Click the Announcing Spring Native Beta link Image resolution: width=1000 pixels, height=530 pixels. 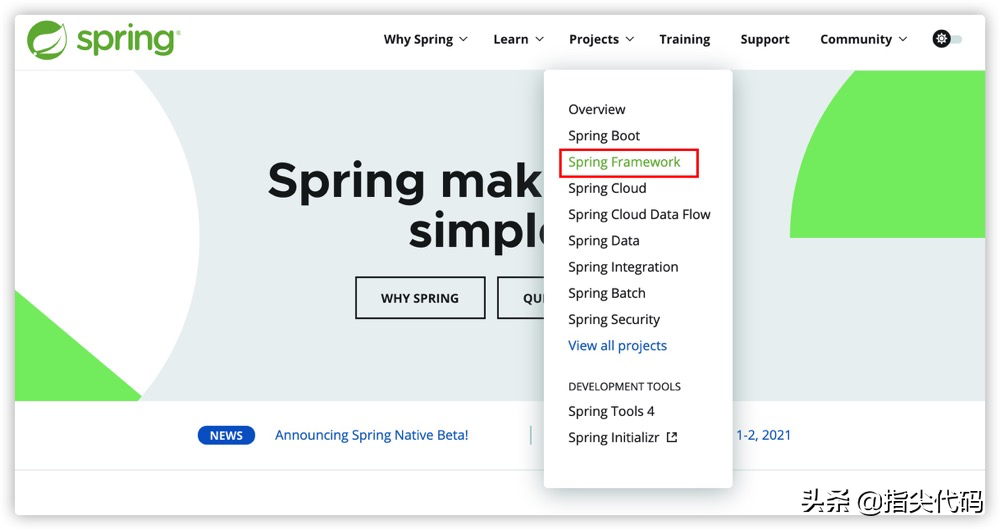pyautogui.click(x=371, y=435)
